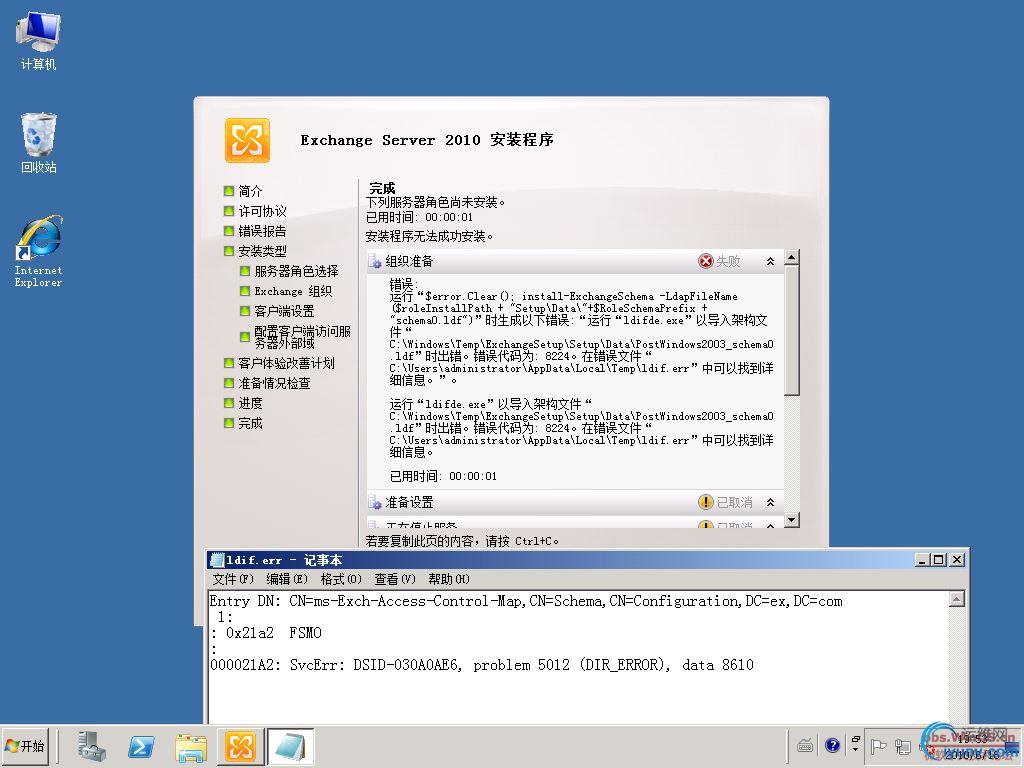Image resolution: width=1024 pixels, height=768 pixels.
Task: Open Windows Explorer from the taskbar
Action: tap(191, 747)
